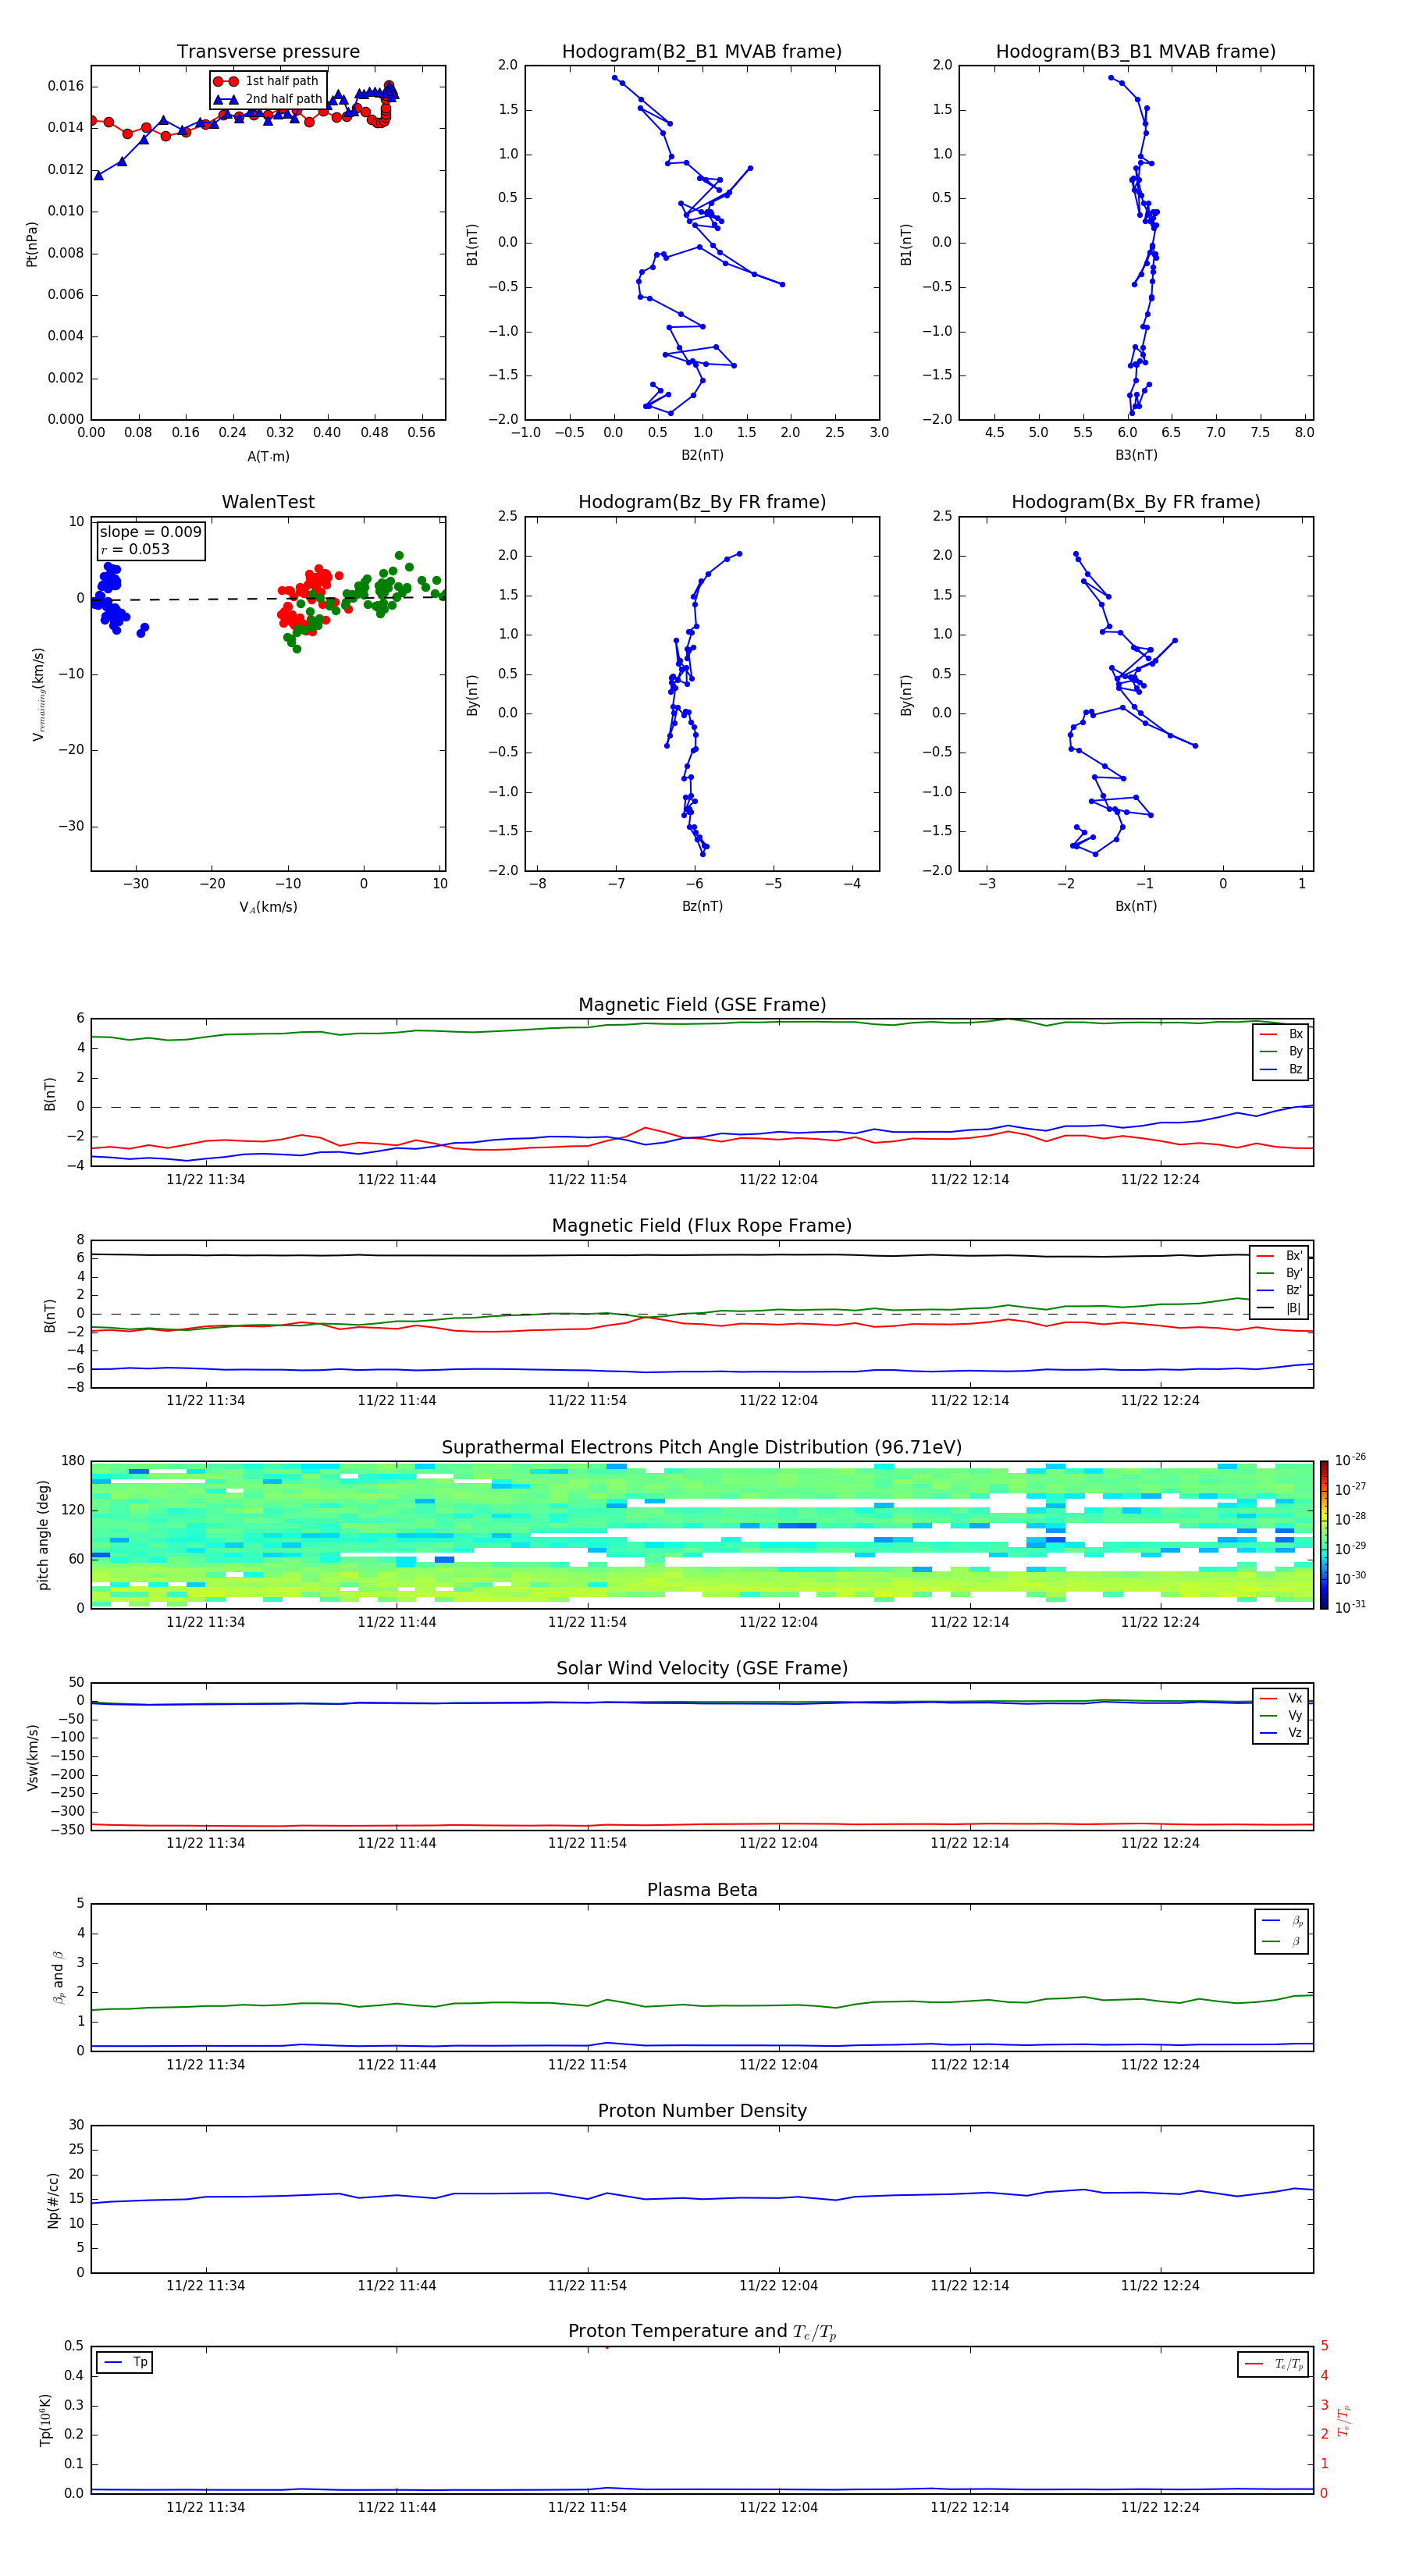The width and height of the screenshot is (1405, 2576).
Task: Select the "2nd half path" legend entry
Action: (x=268, y=99)
